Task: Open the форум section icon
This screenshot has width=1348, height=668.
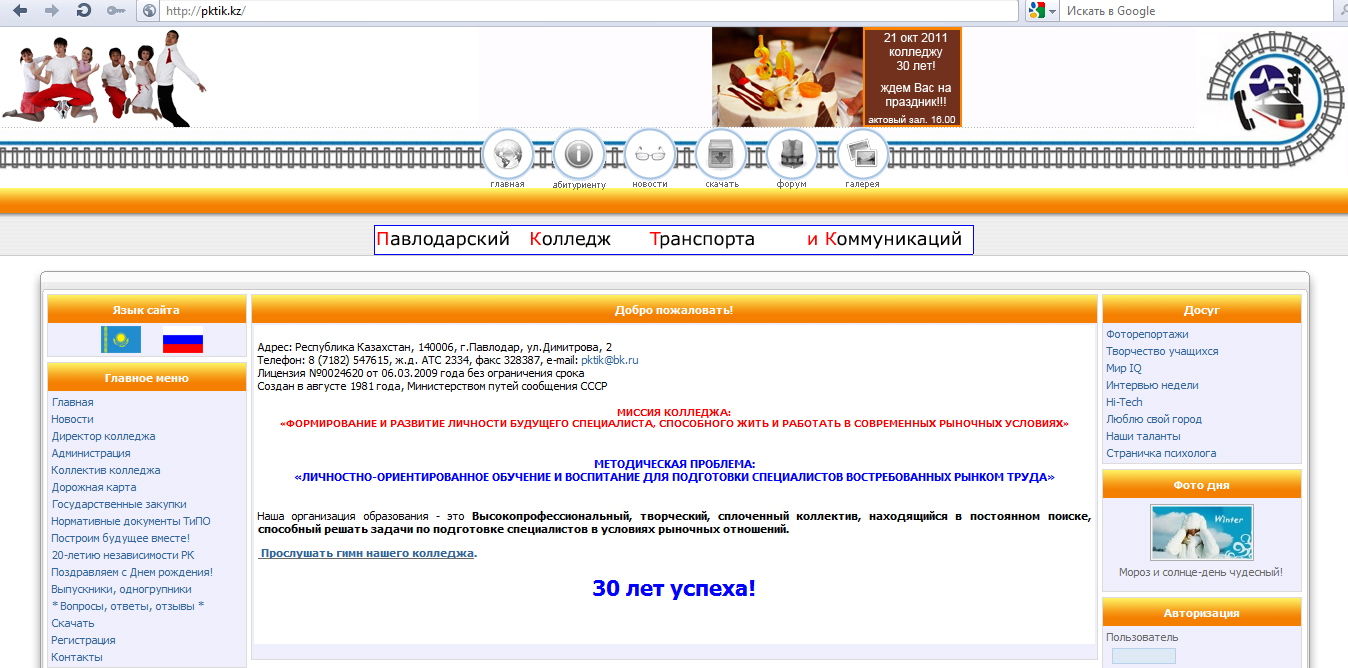Action: pos(791,155)
